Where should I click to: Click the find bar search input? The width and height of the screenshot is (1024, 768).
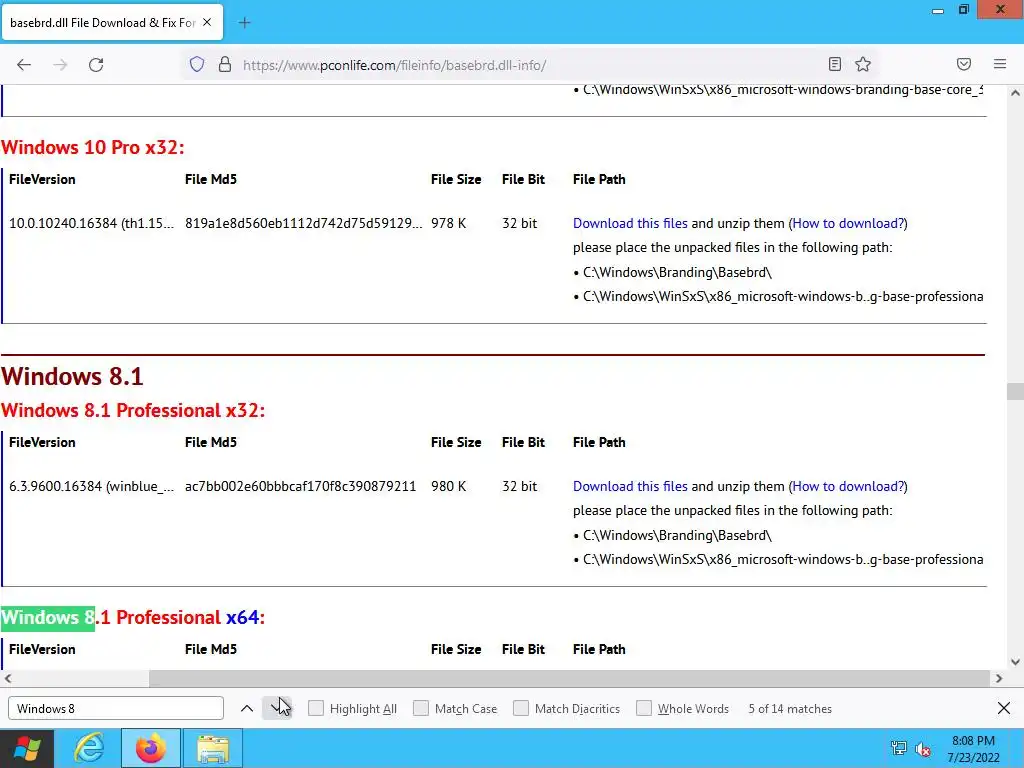[116, 709]
